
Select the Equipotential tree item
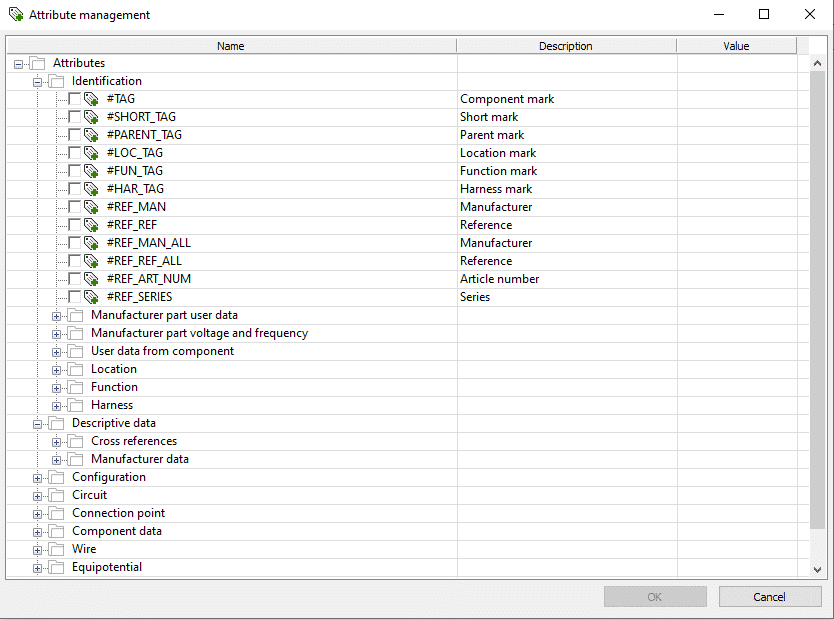point(106,567)
